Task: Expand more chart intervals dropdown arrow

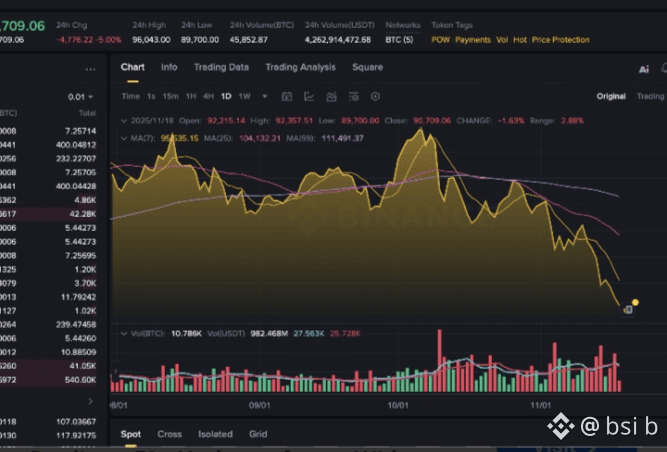Action: (x=265, y=97)
